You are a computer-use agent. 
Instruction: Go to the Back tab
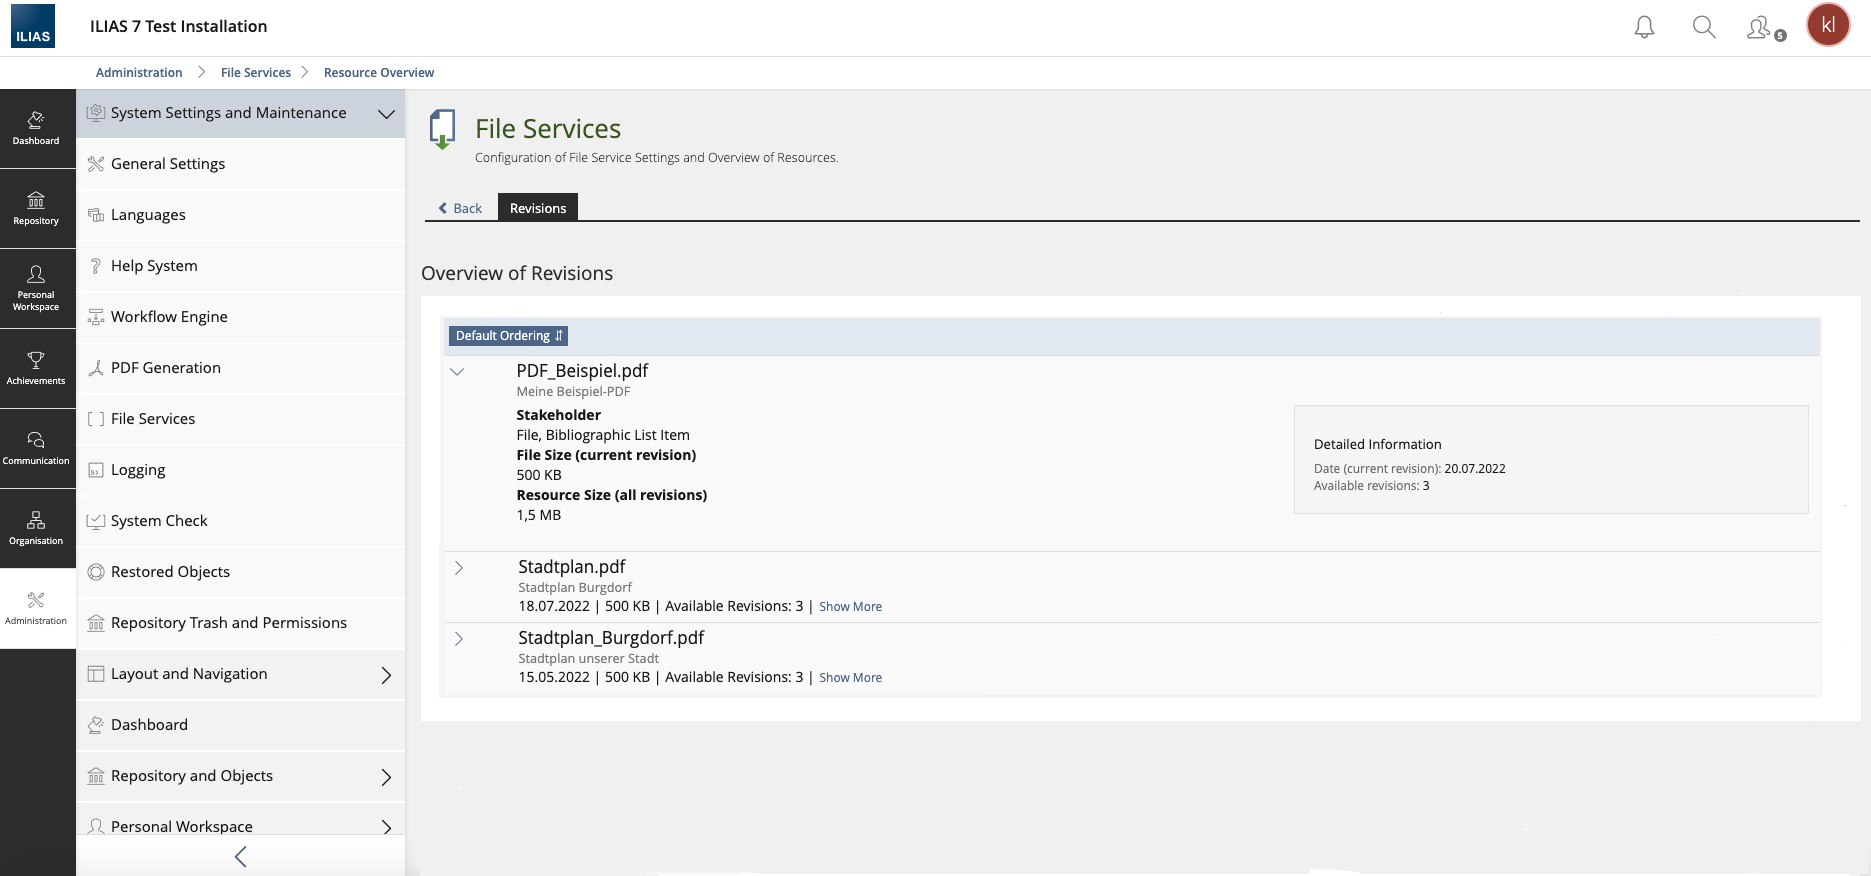461,208
